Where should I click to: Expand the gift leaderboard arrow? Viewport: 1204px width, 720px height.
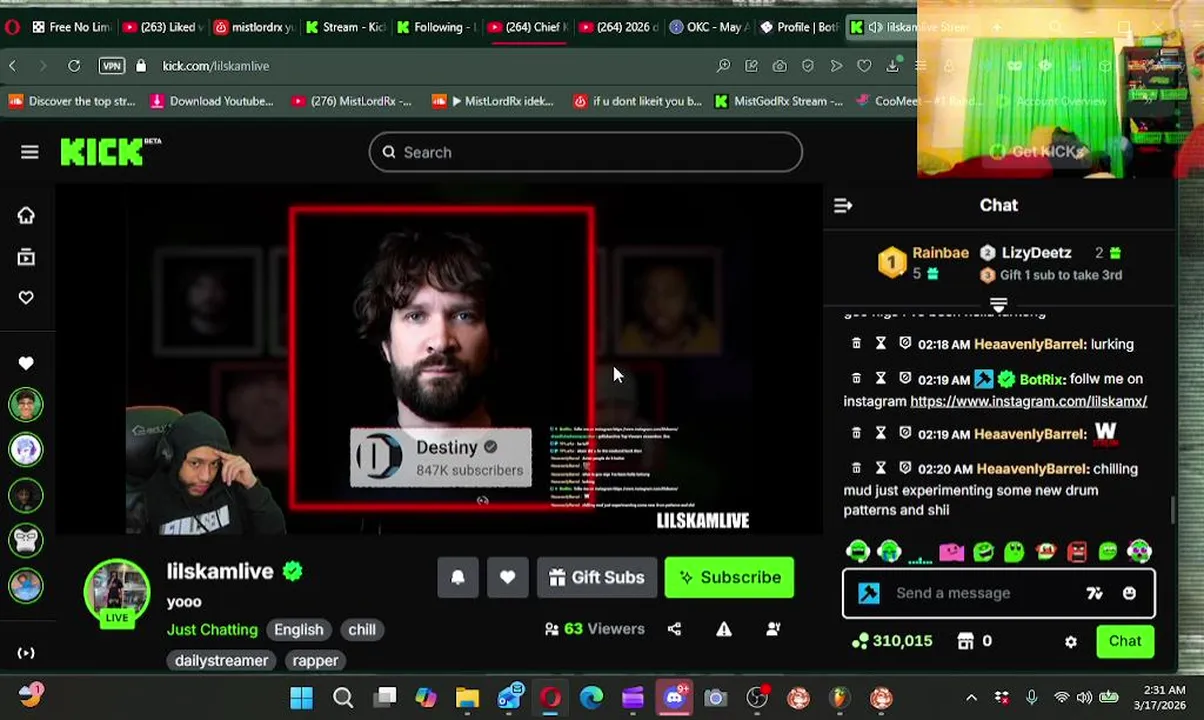(x=998, y=303)
